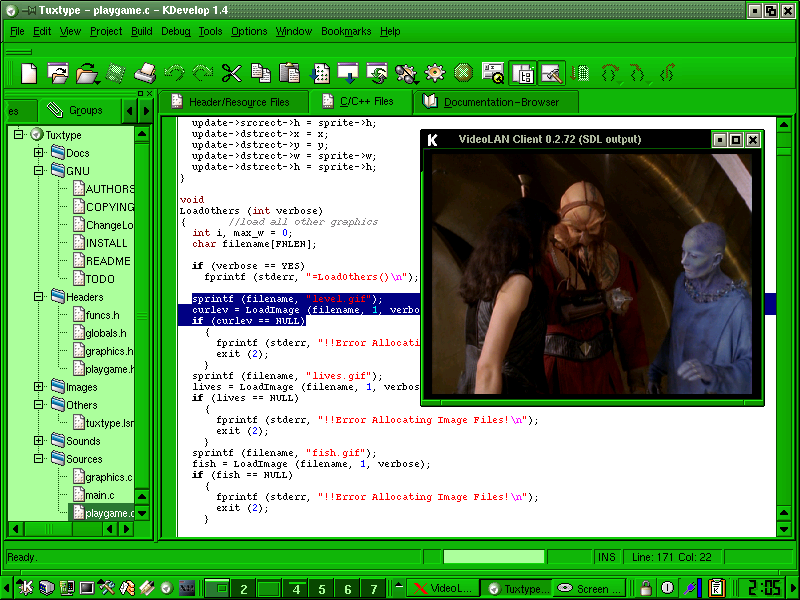Expand the Docs folder node
The width and height of the screenshot is (800, 600).
(38, 153)
